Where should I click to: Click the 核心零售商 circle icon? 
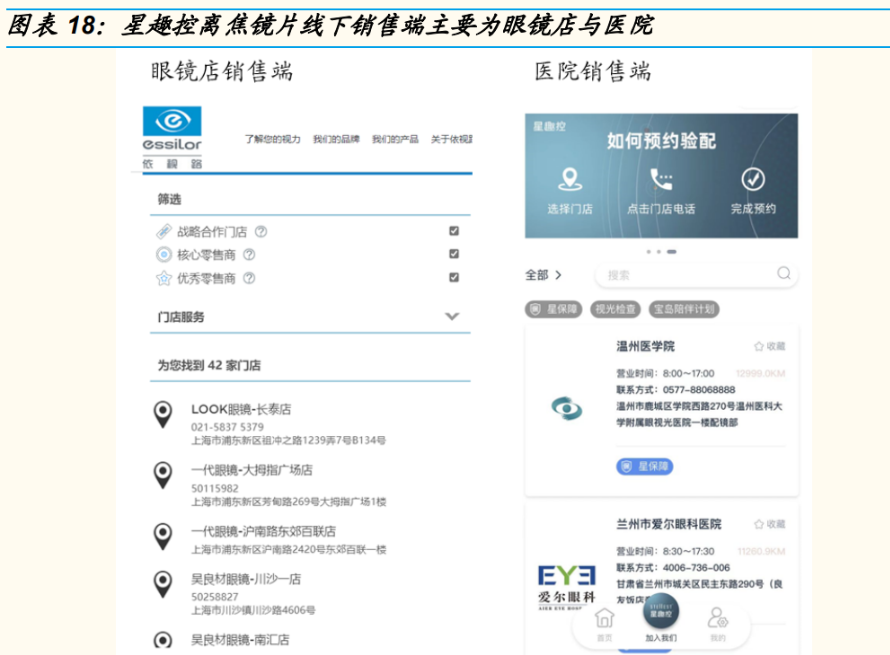(163, 254)
